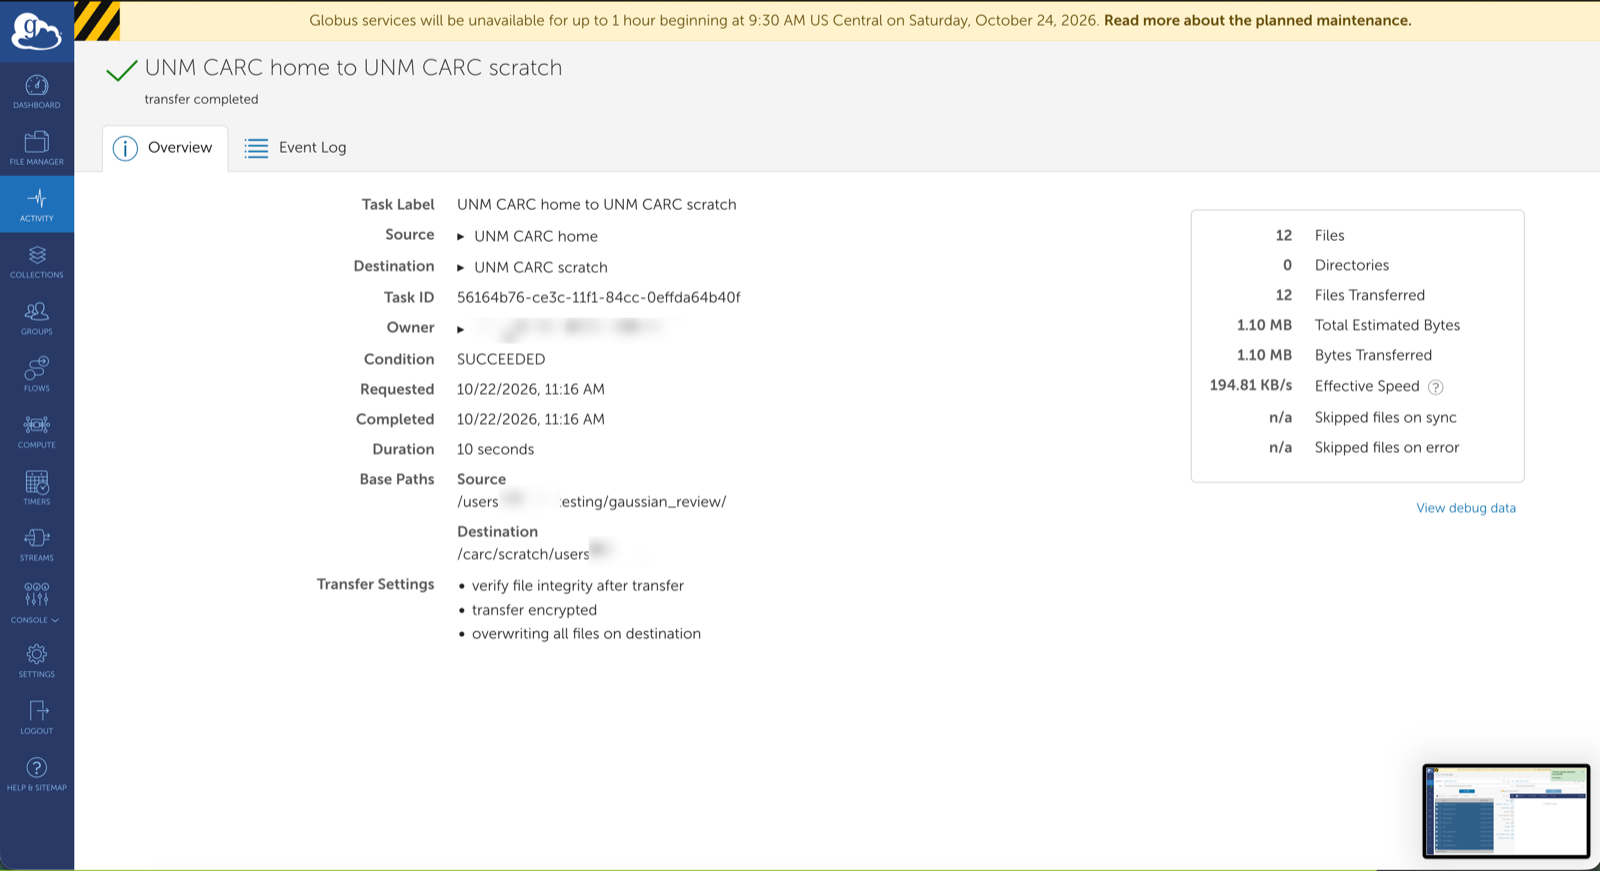The height and width of the screenshot is (871, 1600).
Task: Open View debug data link
Action: [1466, 508]
